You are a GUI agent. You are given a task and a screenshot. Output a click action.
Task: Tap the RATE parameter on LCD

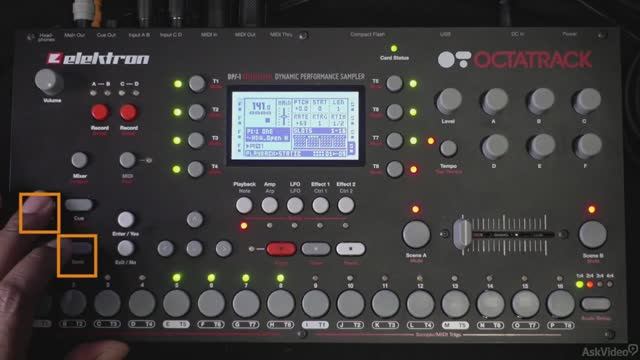301,116
